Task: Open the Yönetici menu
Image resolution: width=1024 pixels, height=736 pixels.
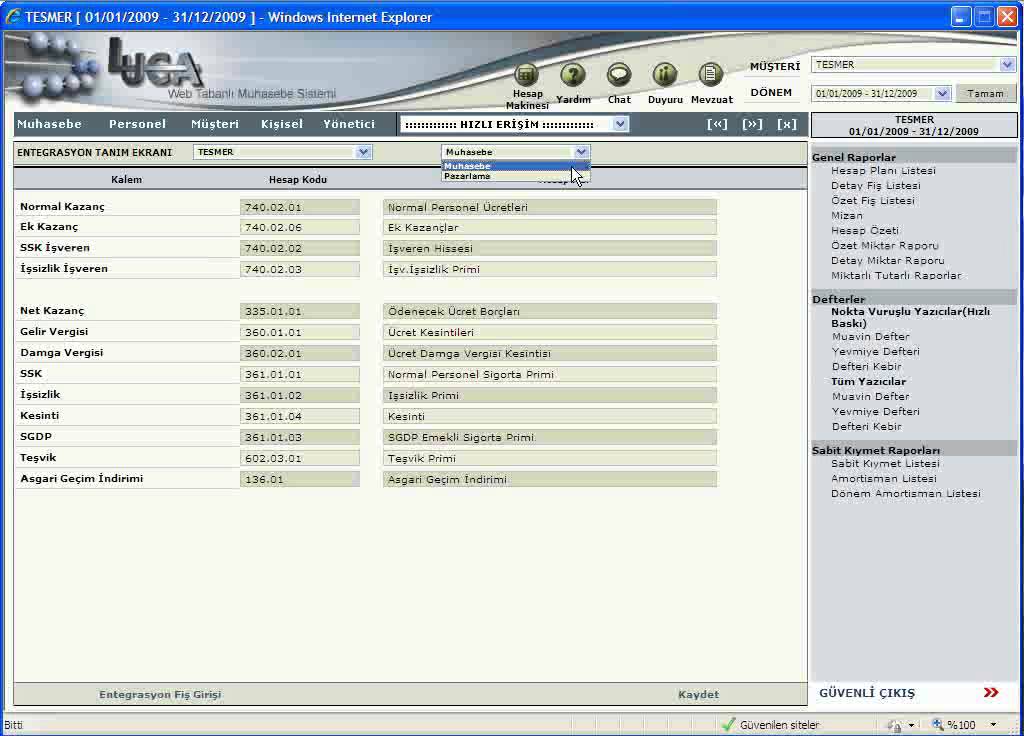Action: point(349,124)
